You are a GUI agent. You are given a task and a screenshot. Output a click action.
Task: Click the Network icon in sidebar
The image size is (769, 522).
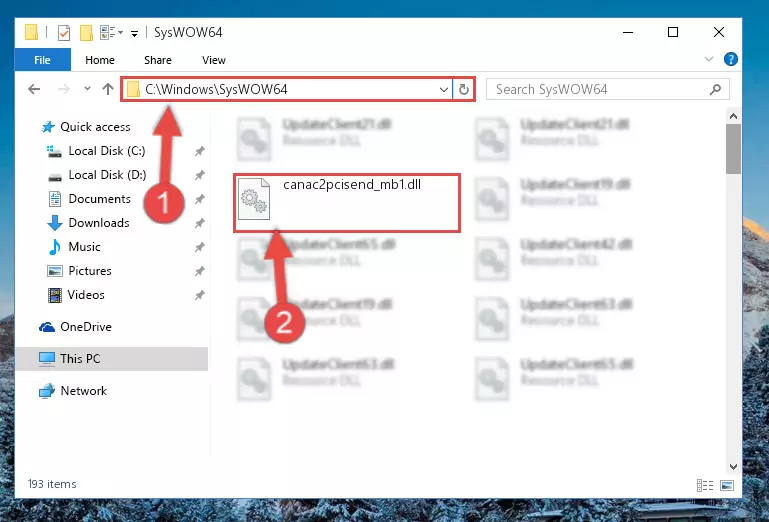coord(47,391)
